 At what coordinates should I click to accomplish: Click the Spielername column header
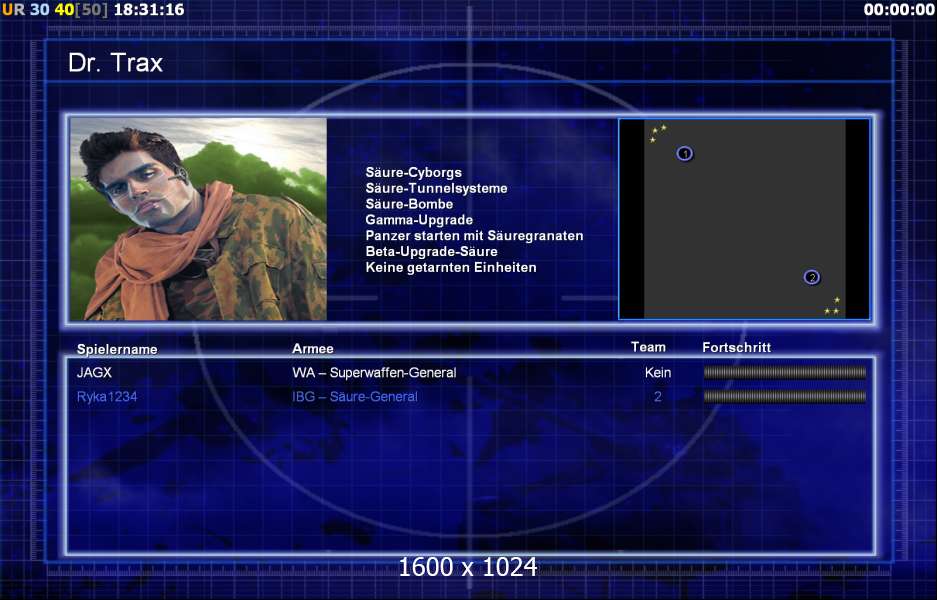click(117, 349)
